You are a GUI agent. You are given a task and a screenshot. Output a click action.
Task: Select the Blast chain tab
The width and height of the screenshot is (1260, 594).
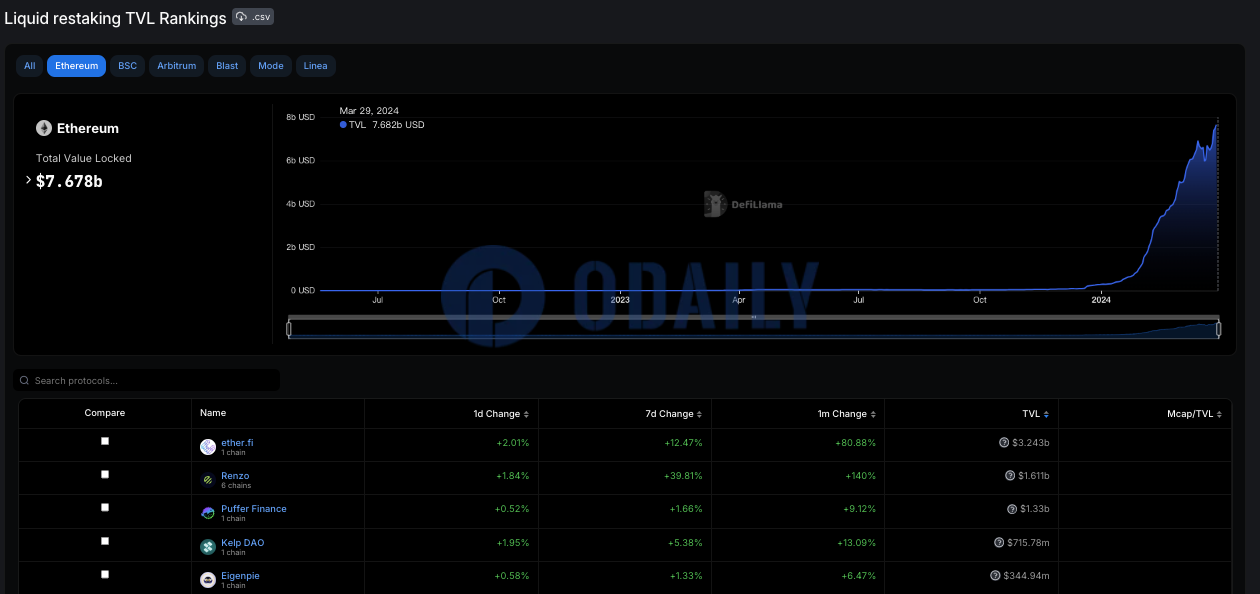coord(227,66)
